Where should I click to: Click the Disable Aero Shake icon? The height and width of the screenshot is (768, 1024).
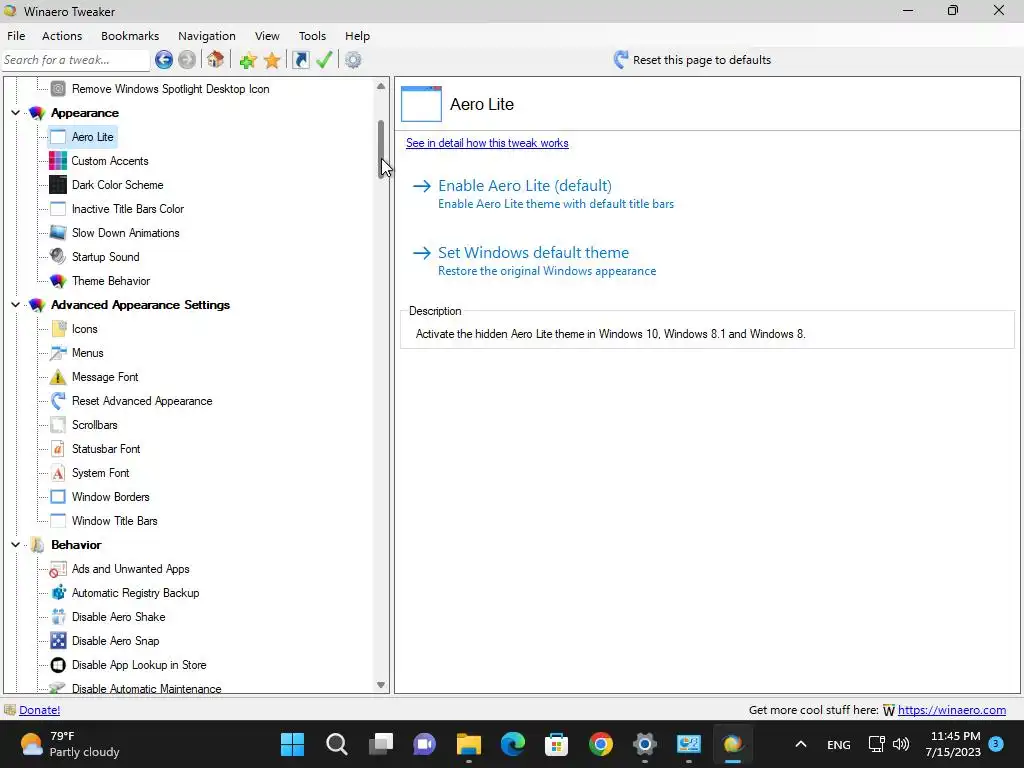click(58, 616)
